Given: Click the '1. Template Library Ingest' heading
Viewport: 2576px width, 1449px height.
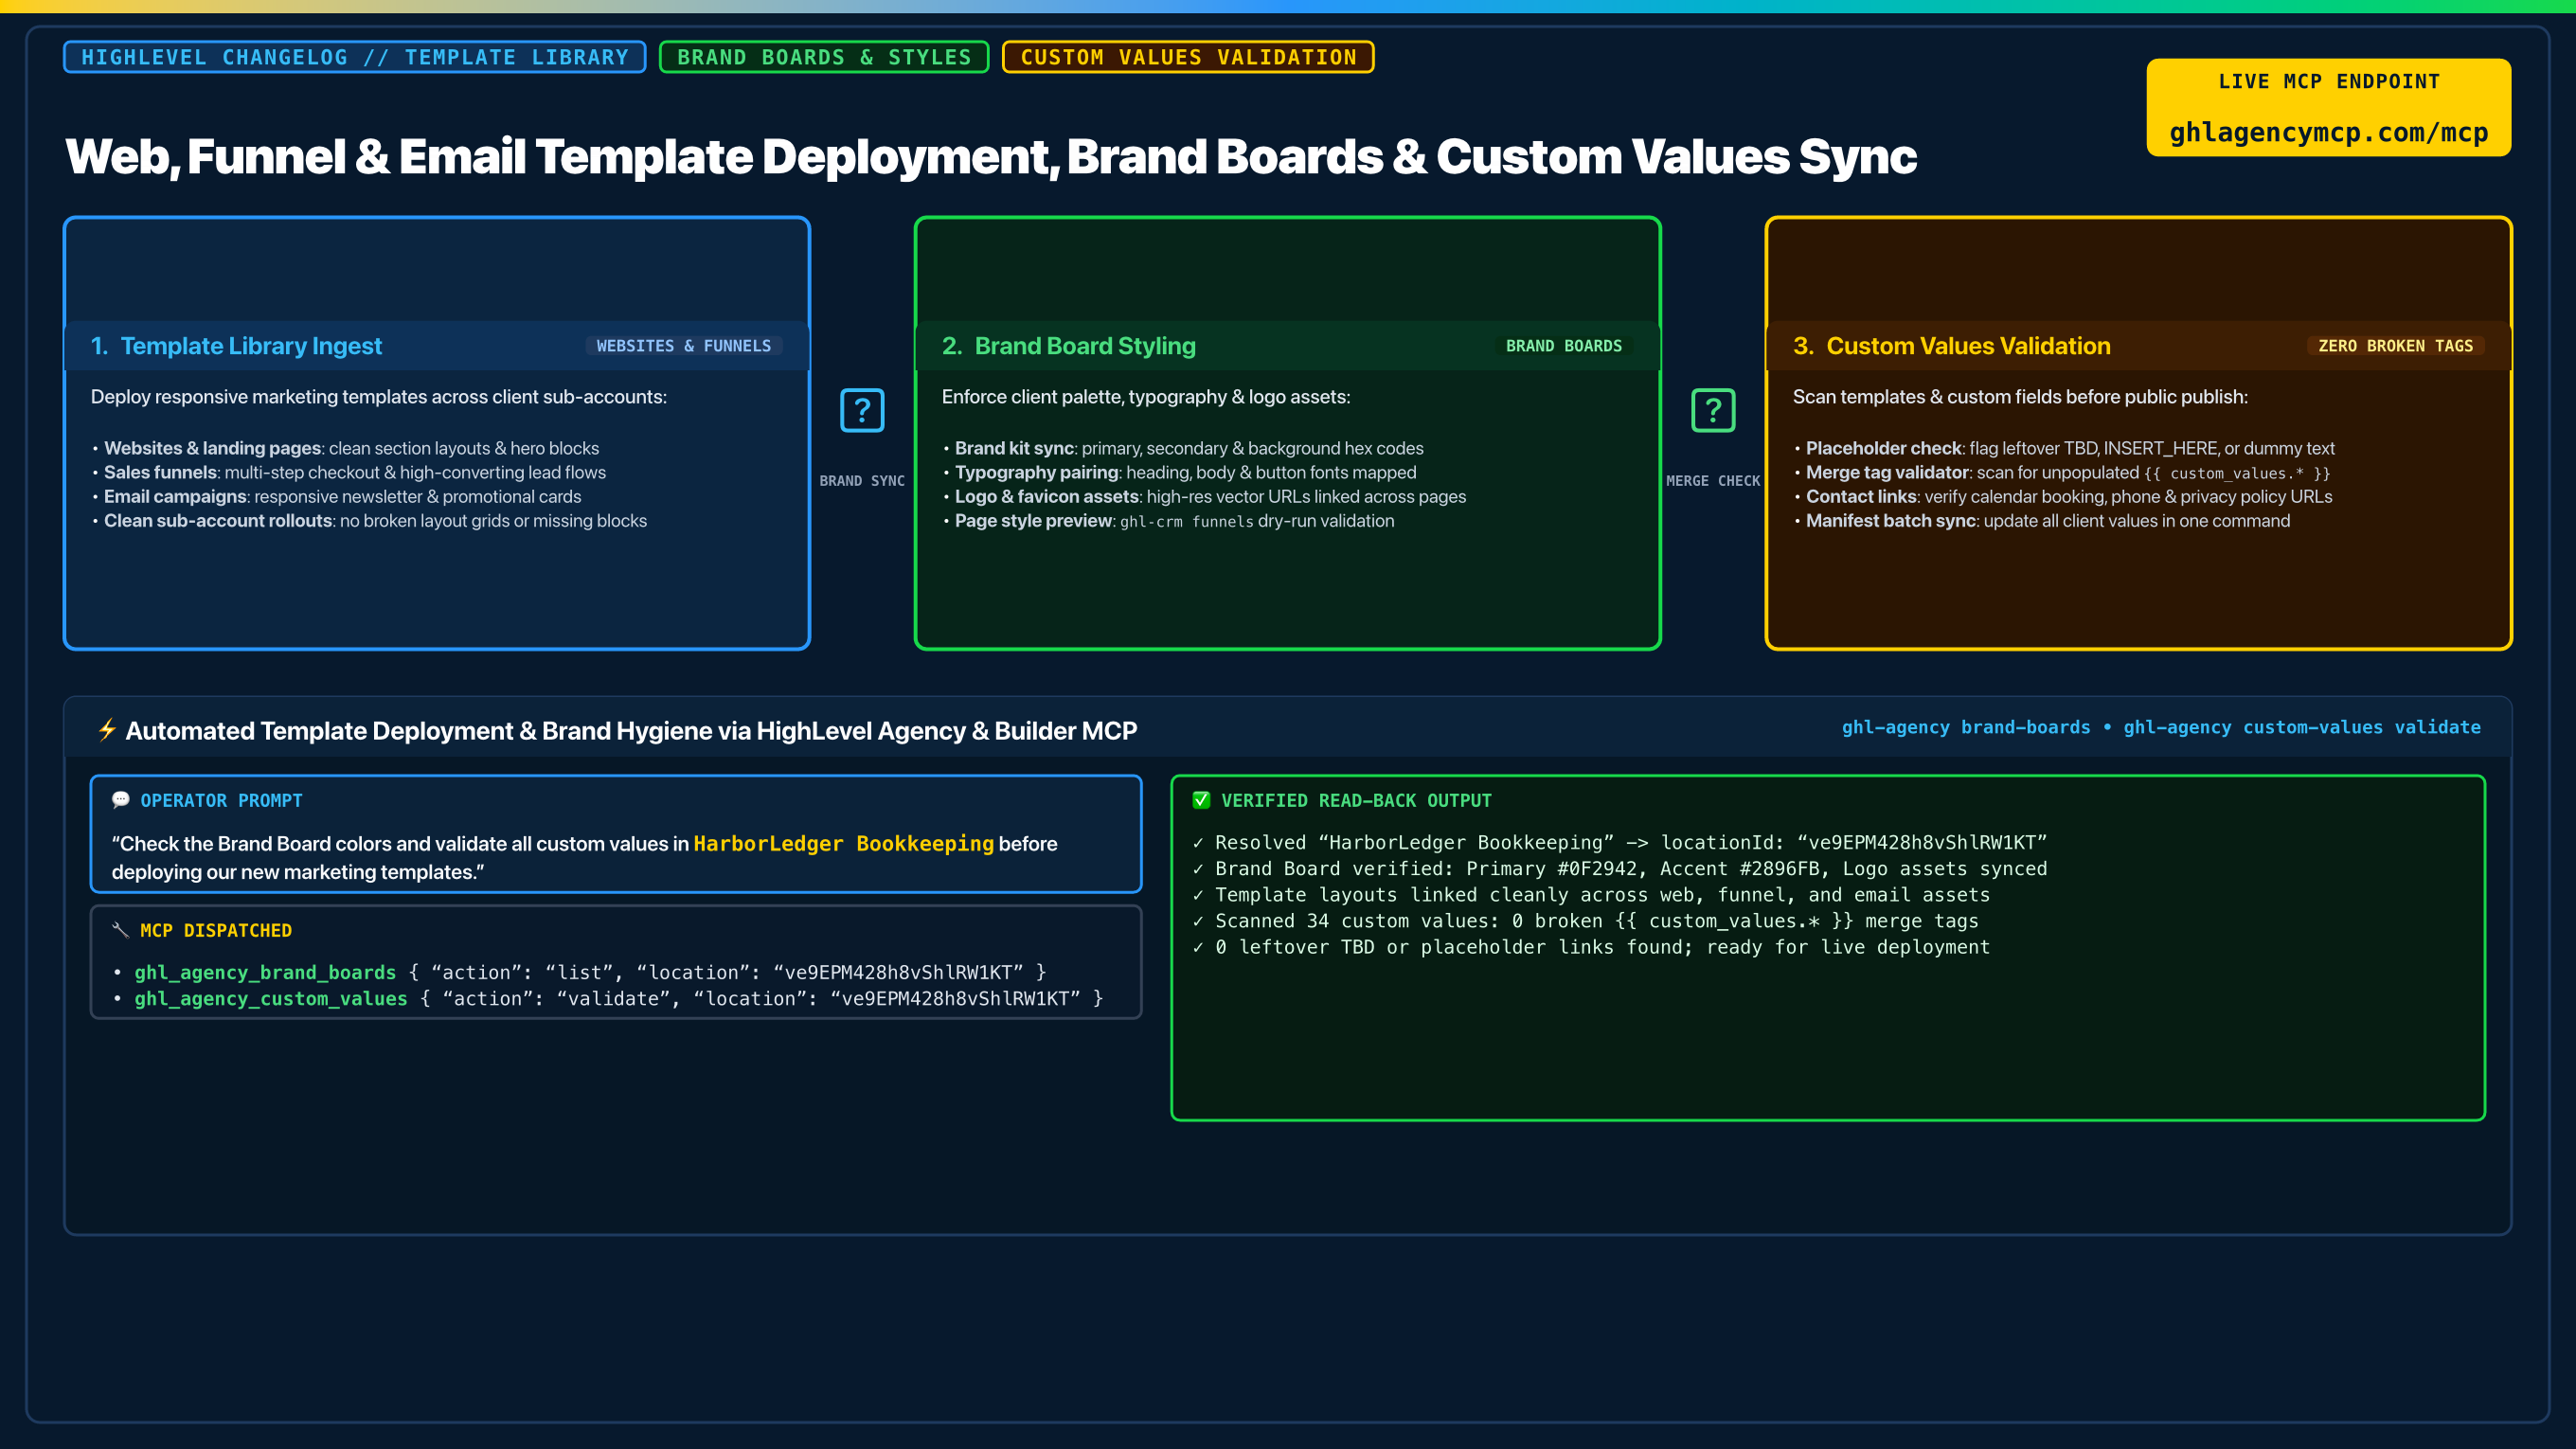Looking at the screenshot, I should tap(236, 346).
